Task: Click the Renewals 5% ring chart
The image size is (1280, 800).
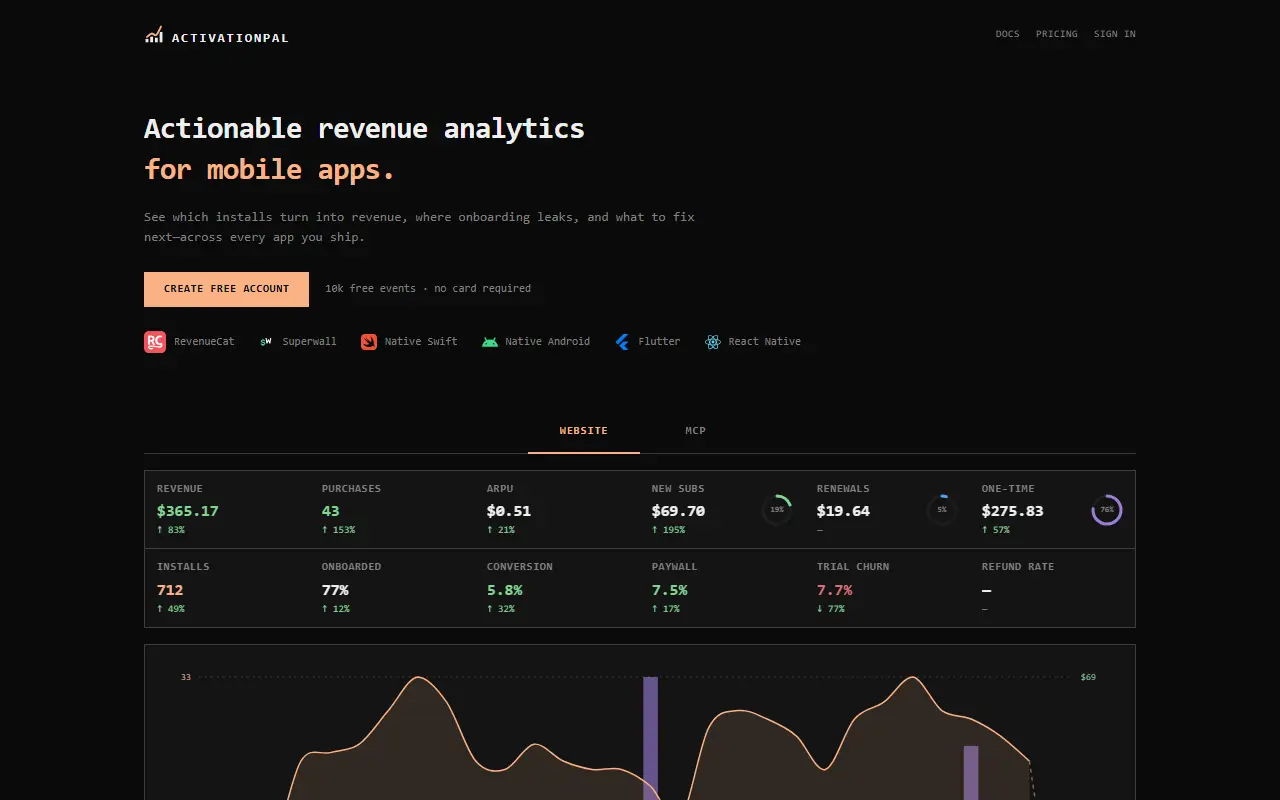Action: [942, 510]
